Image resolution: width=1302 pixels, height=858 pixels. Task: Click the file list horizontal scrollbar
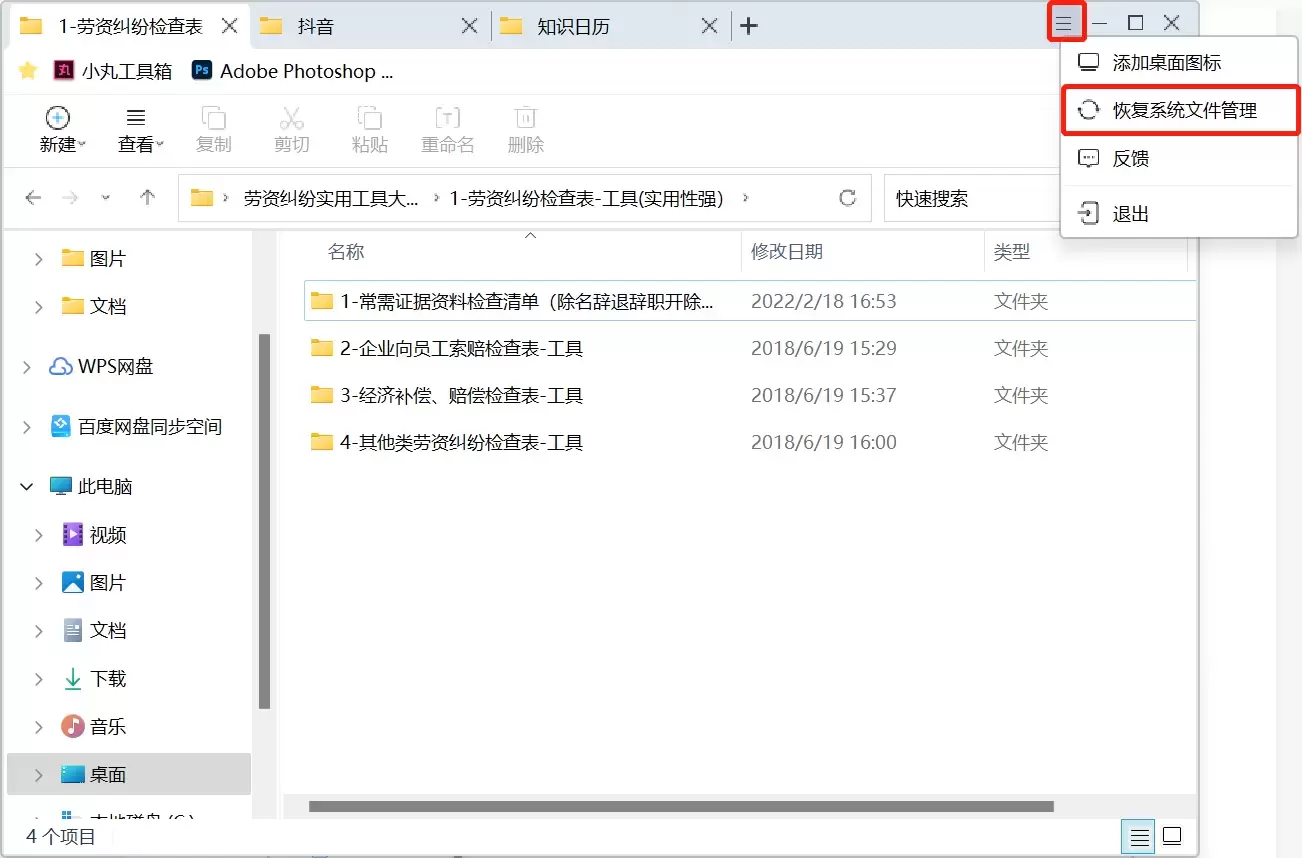point(681,806)
